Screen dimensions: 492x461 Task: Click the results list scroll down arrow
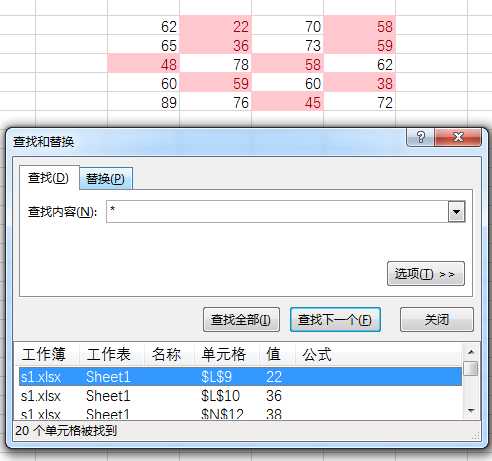(x=471, y=410)
